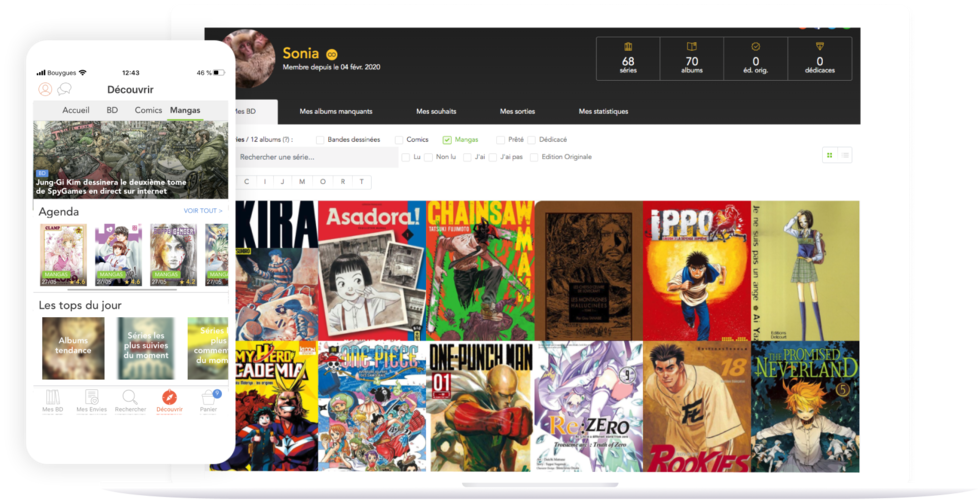
Task: Open the chat bubbles icon in phone header
Action: (64, 90)
